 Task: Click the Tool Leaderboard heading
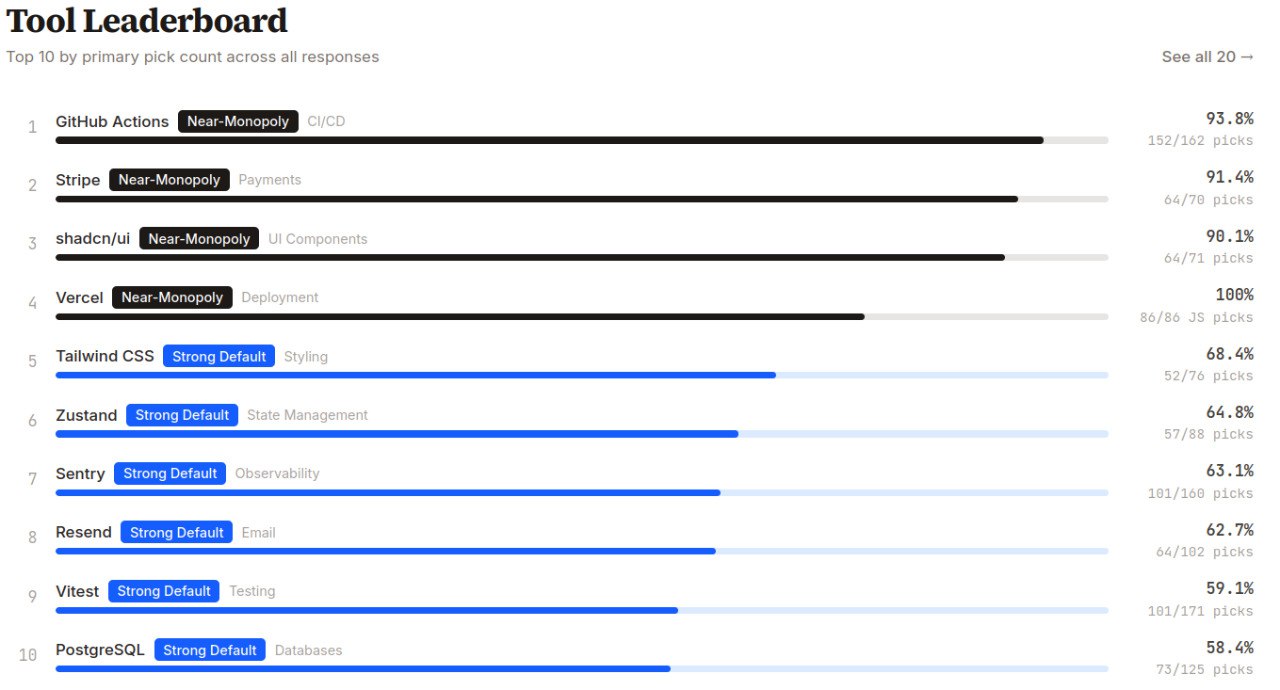[147, 20]
